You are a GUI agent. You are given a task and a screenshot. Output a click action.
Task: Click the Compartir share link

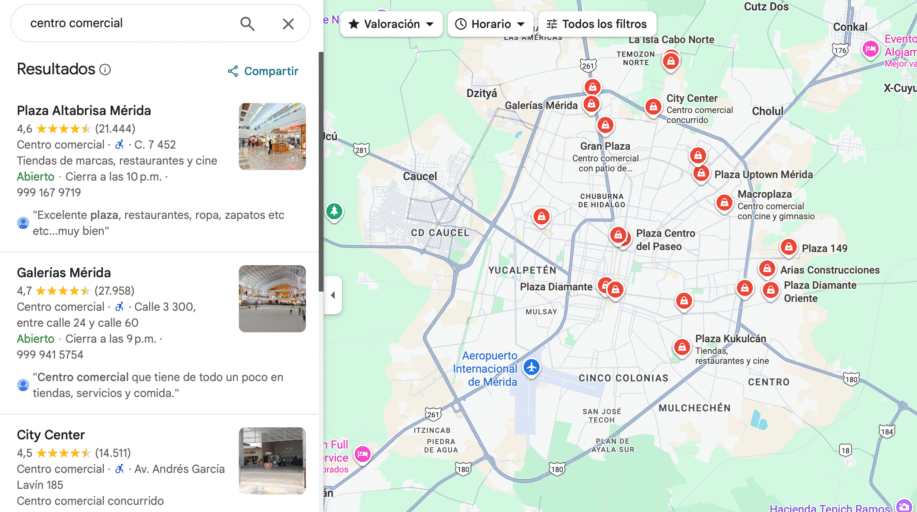[x=263, y=71]
